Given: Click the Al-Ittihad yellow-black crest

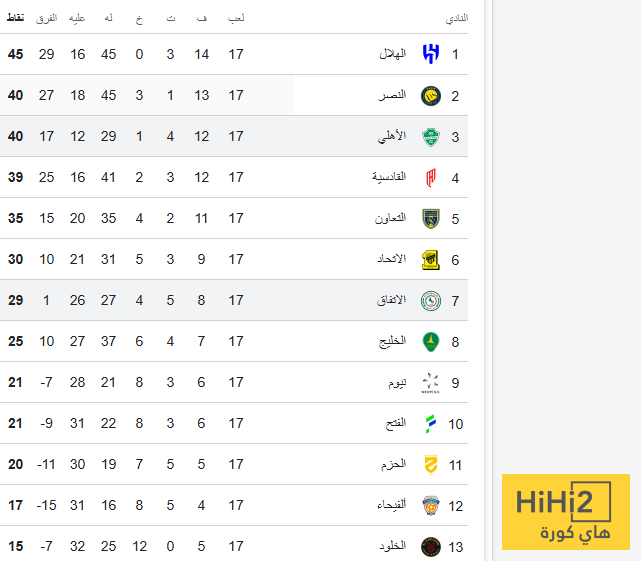Looking at the screenshot, I should (430, 259).
